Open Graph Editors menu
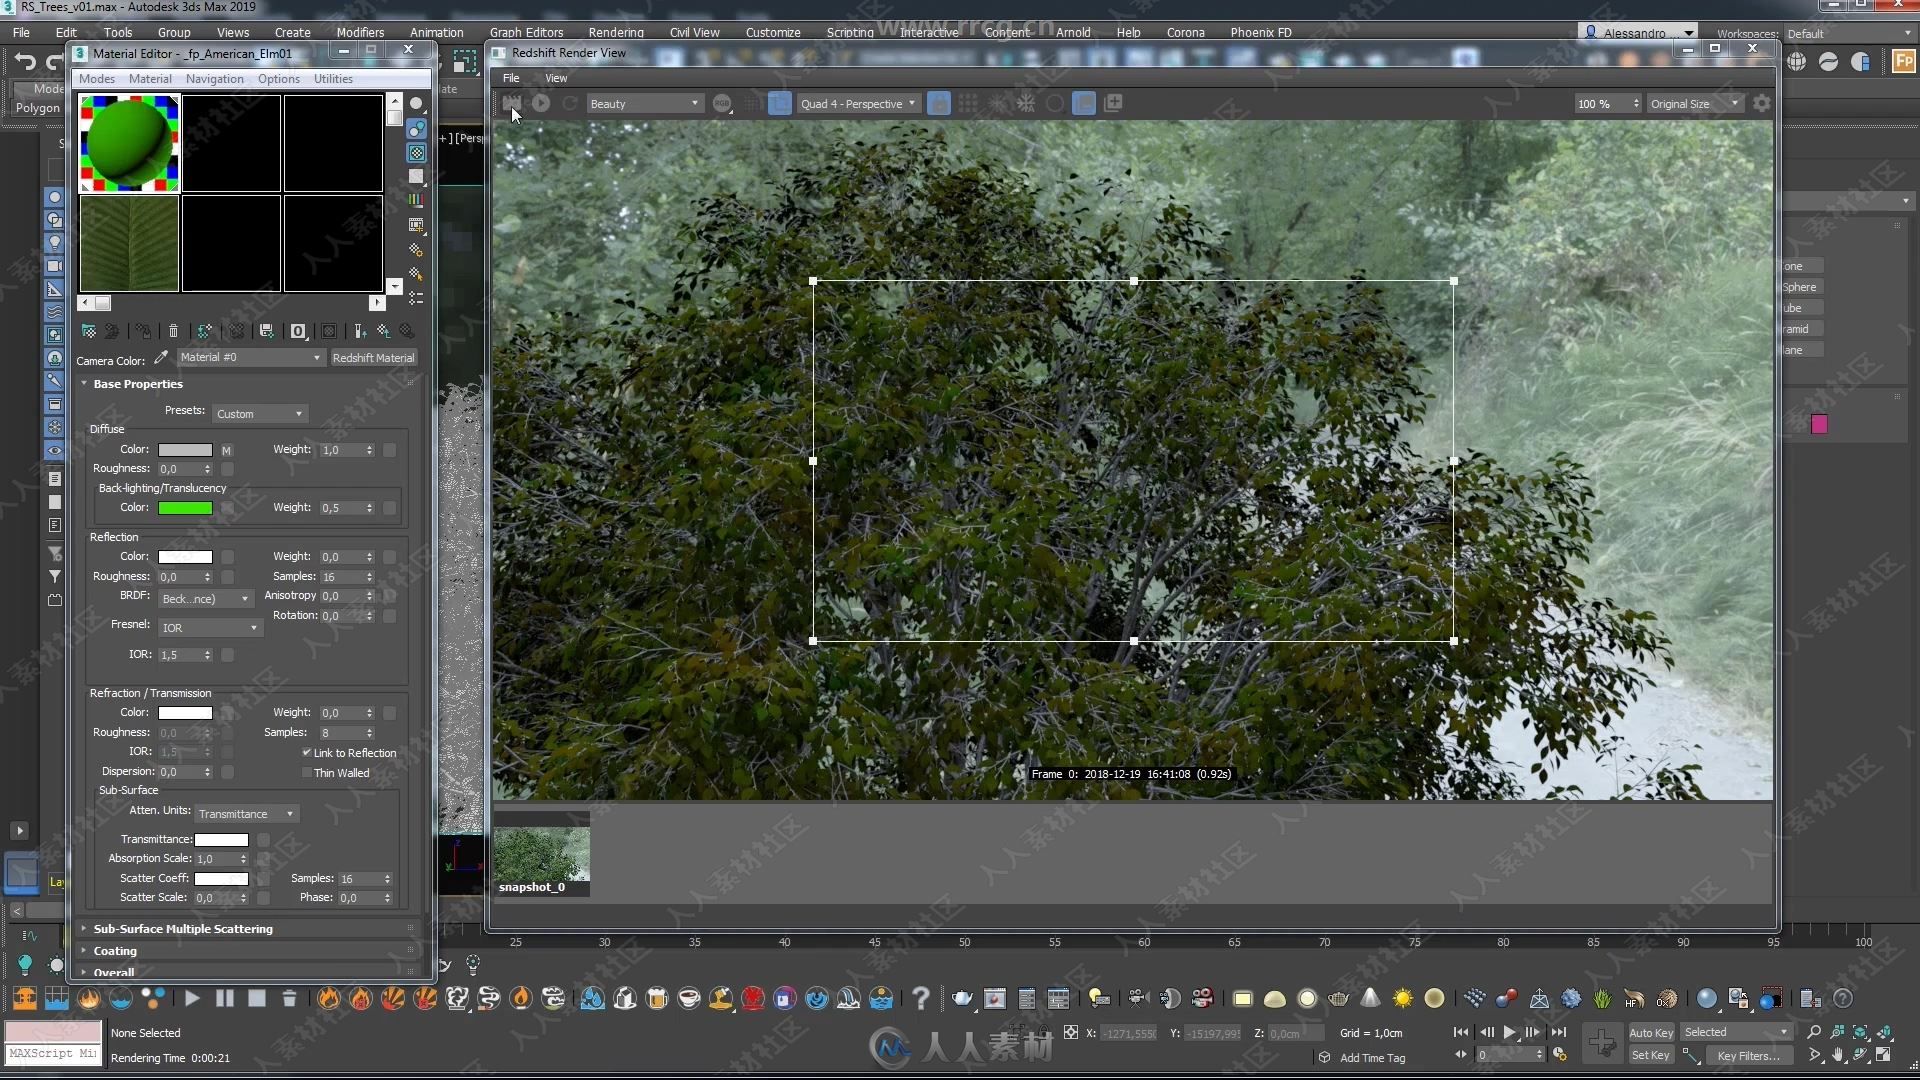The height and width of the screenshot is (1080, 1920). click(527, 32)
